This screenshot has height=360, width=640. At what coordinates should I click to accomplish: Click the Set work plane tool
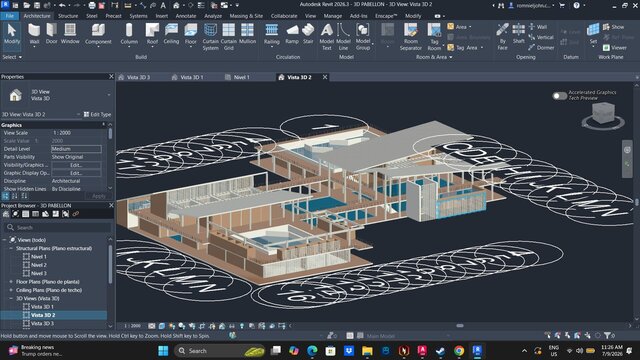(593, 34)
